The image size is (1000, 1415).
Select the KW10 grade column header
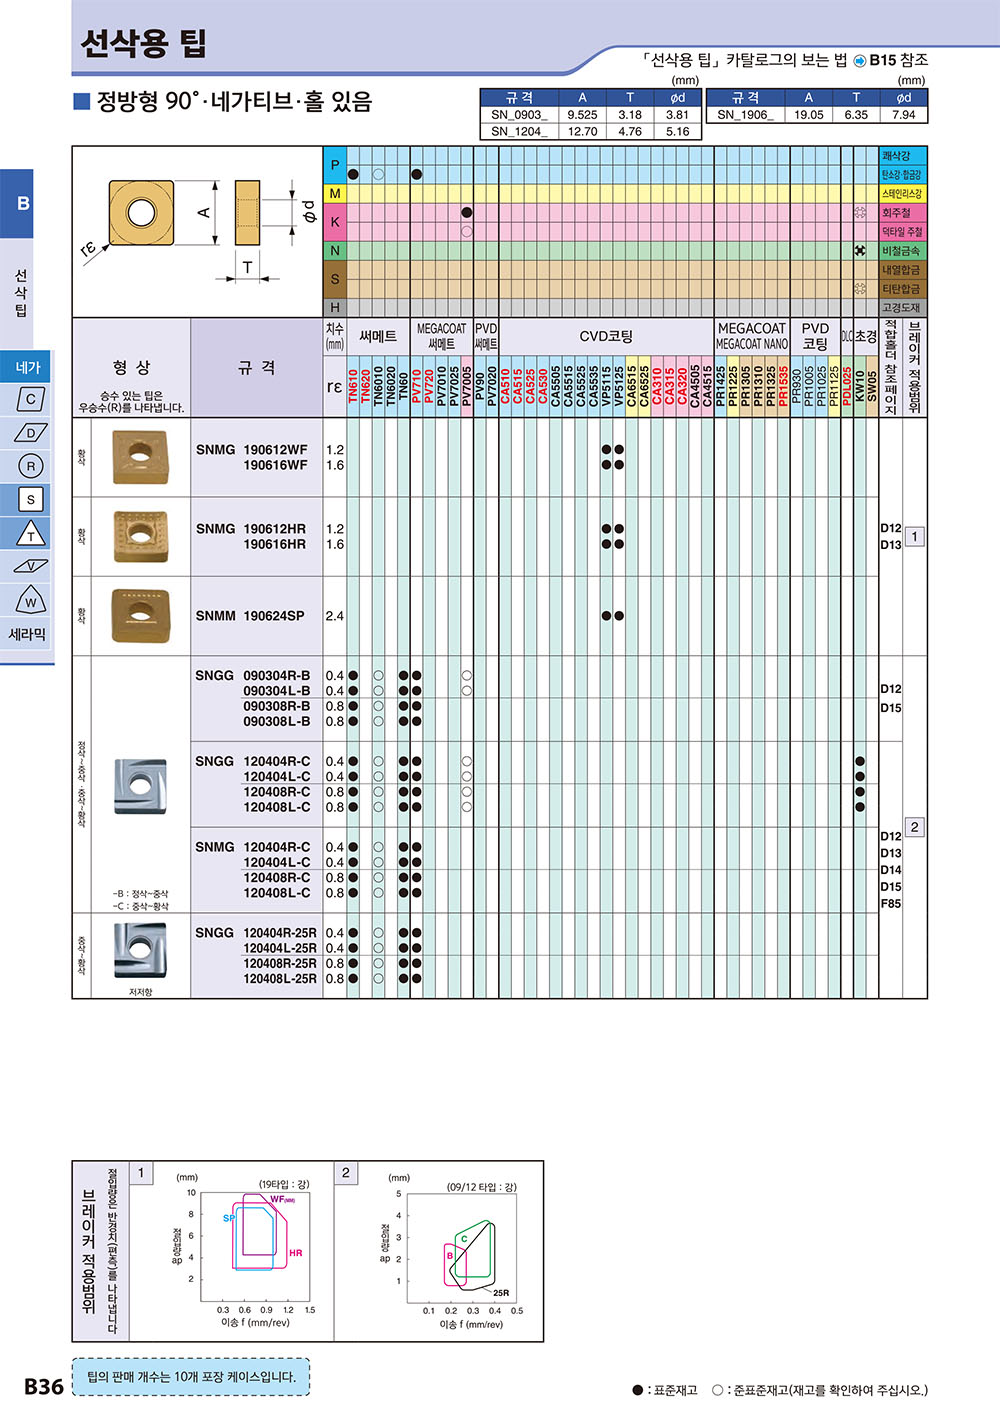click(860, 386)
